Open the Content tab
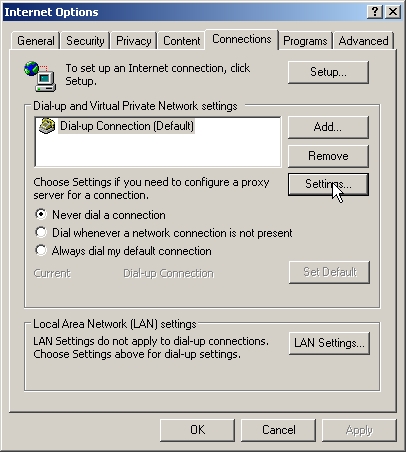 (x=181, y=41)
